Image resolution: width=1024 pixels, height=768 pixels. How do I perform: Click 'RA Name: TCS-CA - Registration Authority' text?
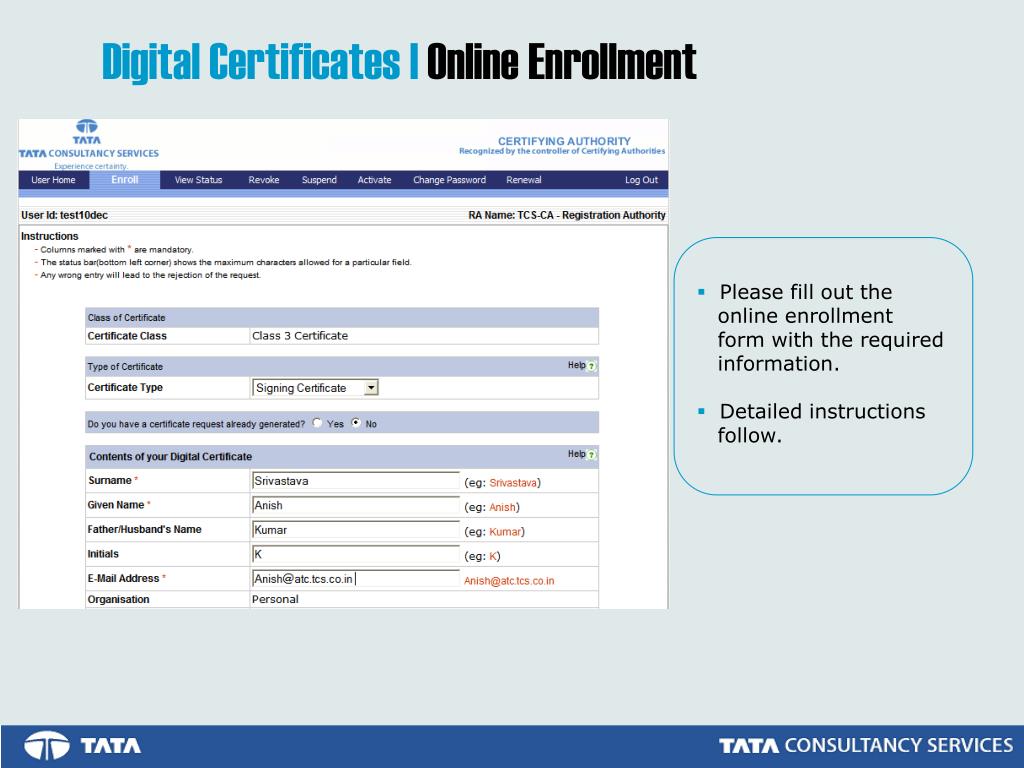tap(567, 216)
